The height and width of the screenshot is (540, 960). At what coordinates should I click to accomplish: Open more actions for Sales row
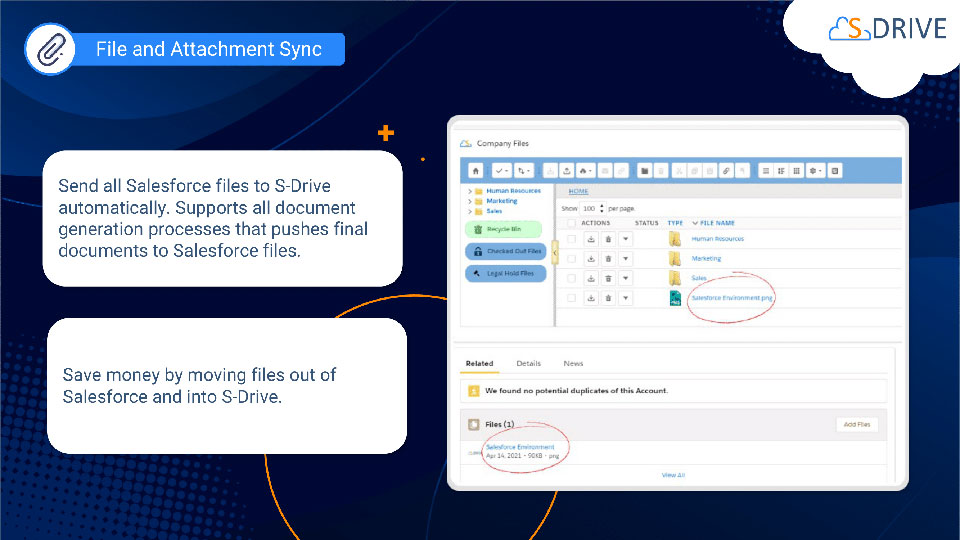coord(625,278)
